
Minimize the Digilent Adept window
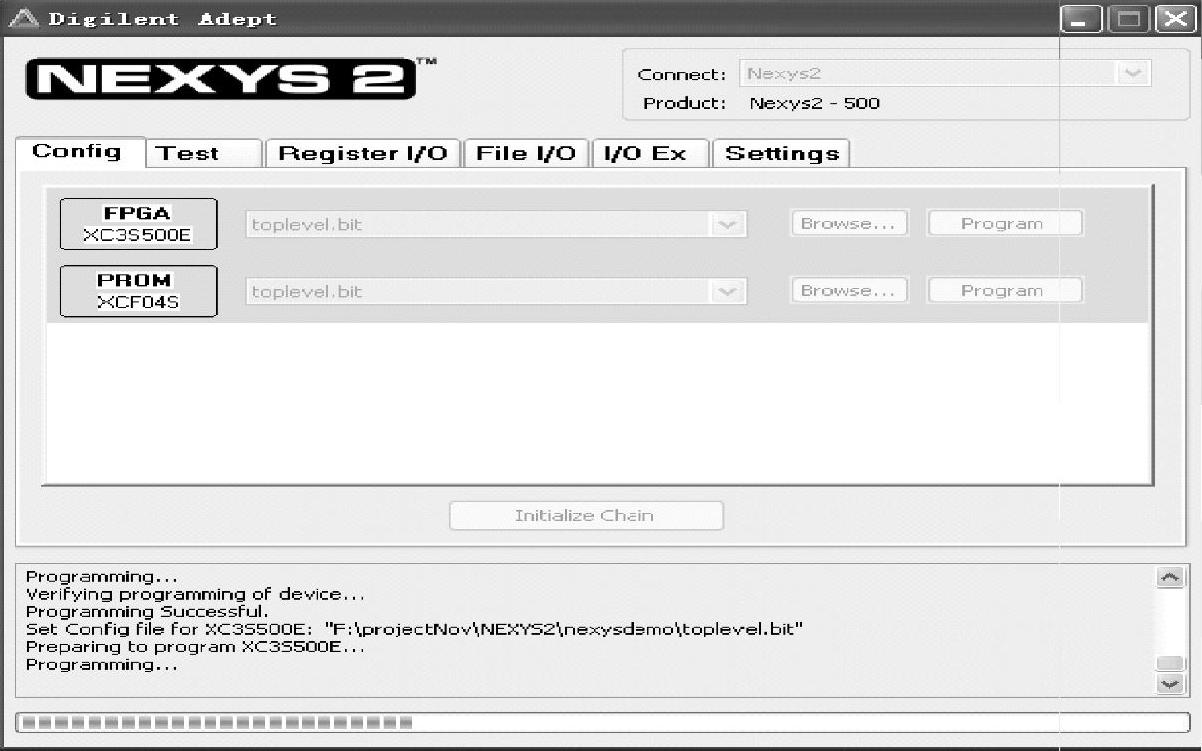pyautogui.click(x=1082, y=19)
